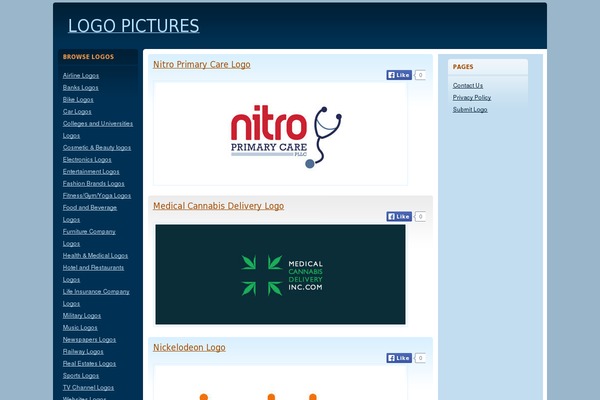View Fashion Brands Logos
Image resolution: width=600 pixels, height=400 pixels.
click(93, 183)
